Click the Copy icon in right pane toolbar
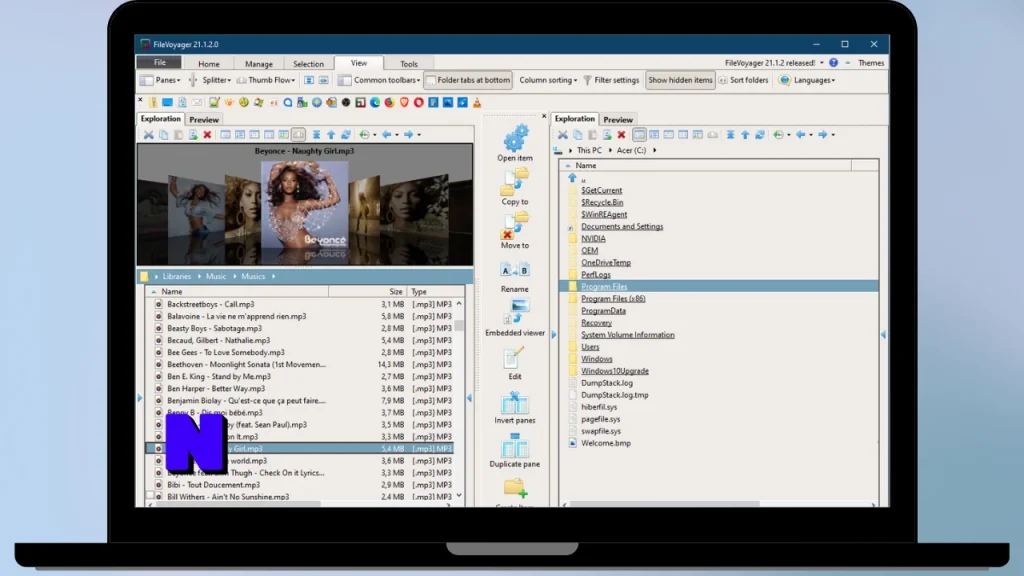This screenshot has height=576, width=1024. coord(578,135)
